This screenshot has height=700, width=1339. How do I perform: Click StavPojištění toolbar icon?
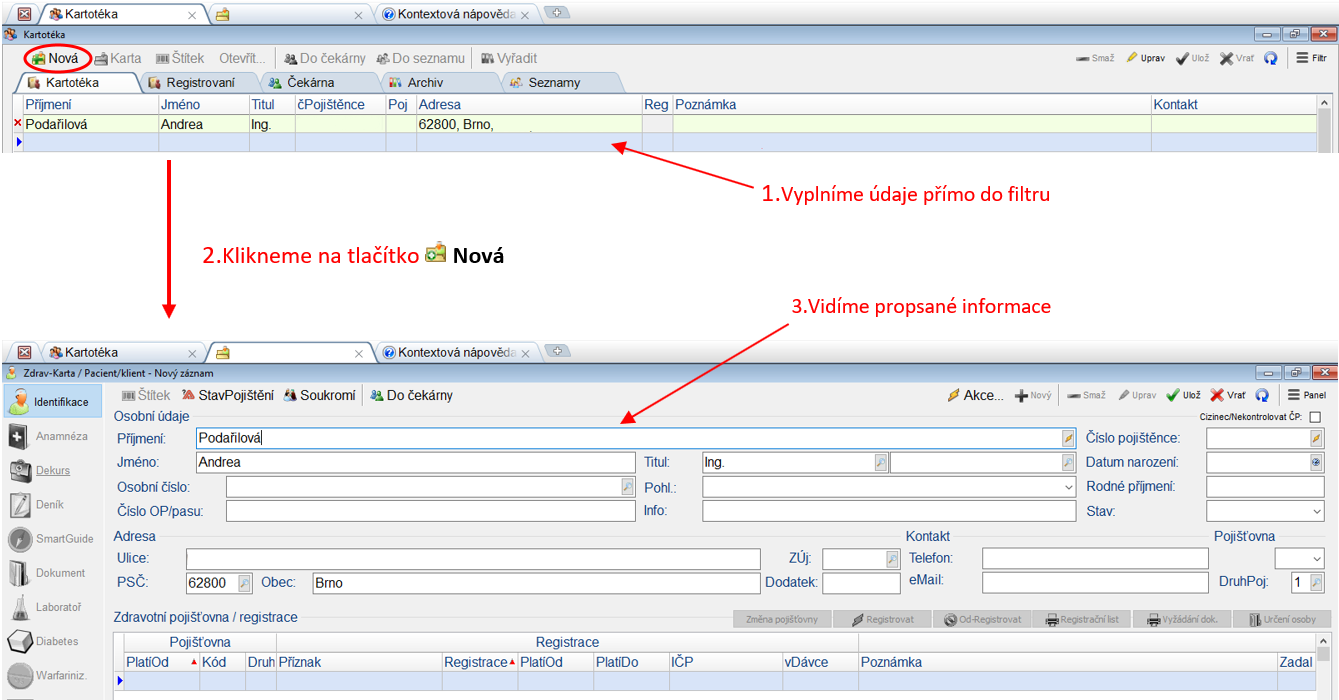(227, 395)
